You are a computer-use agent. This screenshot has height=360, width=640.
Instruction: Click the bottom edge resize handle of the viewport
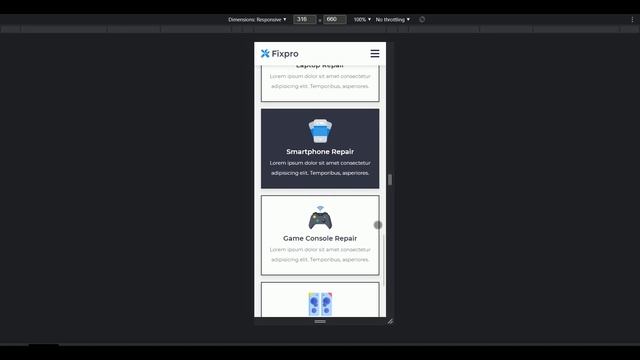320,322
